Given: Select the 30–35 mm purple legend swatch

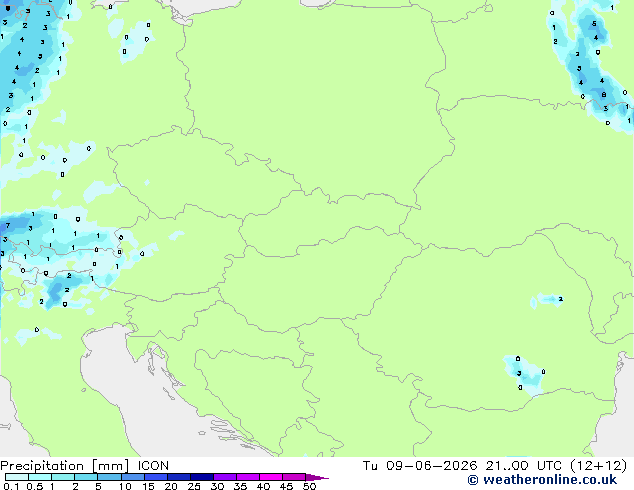Looking at the screenshot, I should pos(224,477).
